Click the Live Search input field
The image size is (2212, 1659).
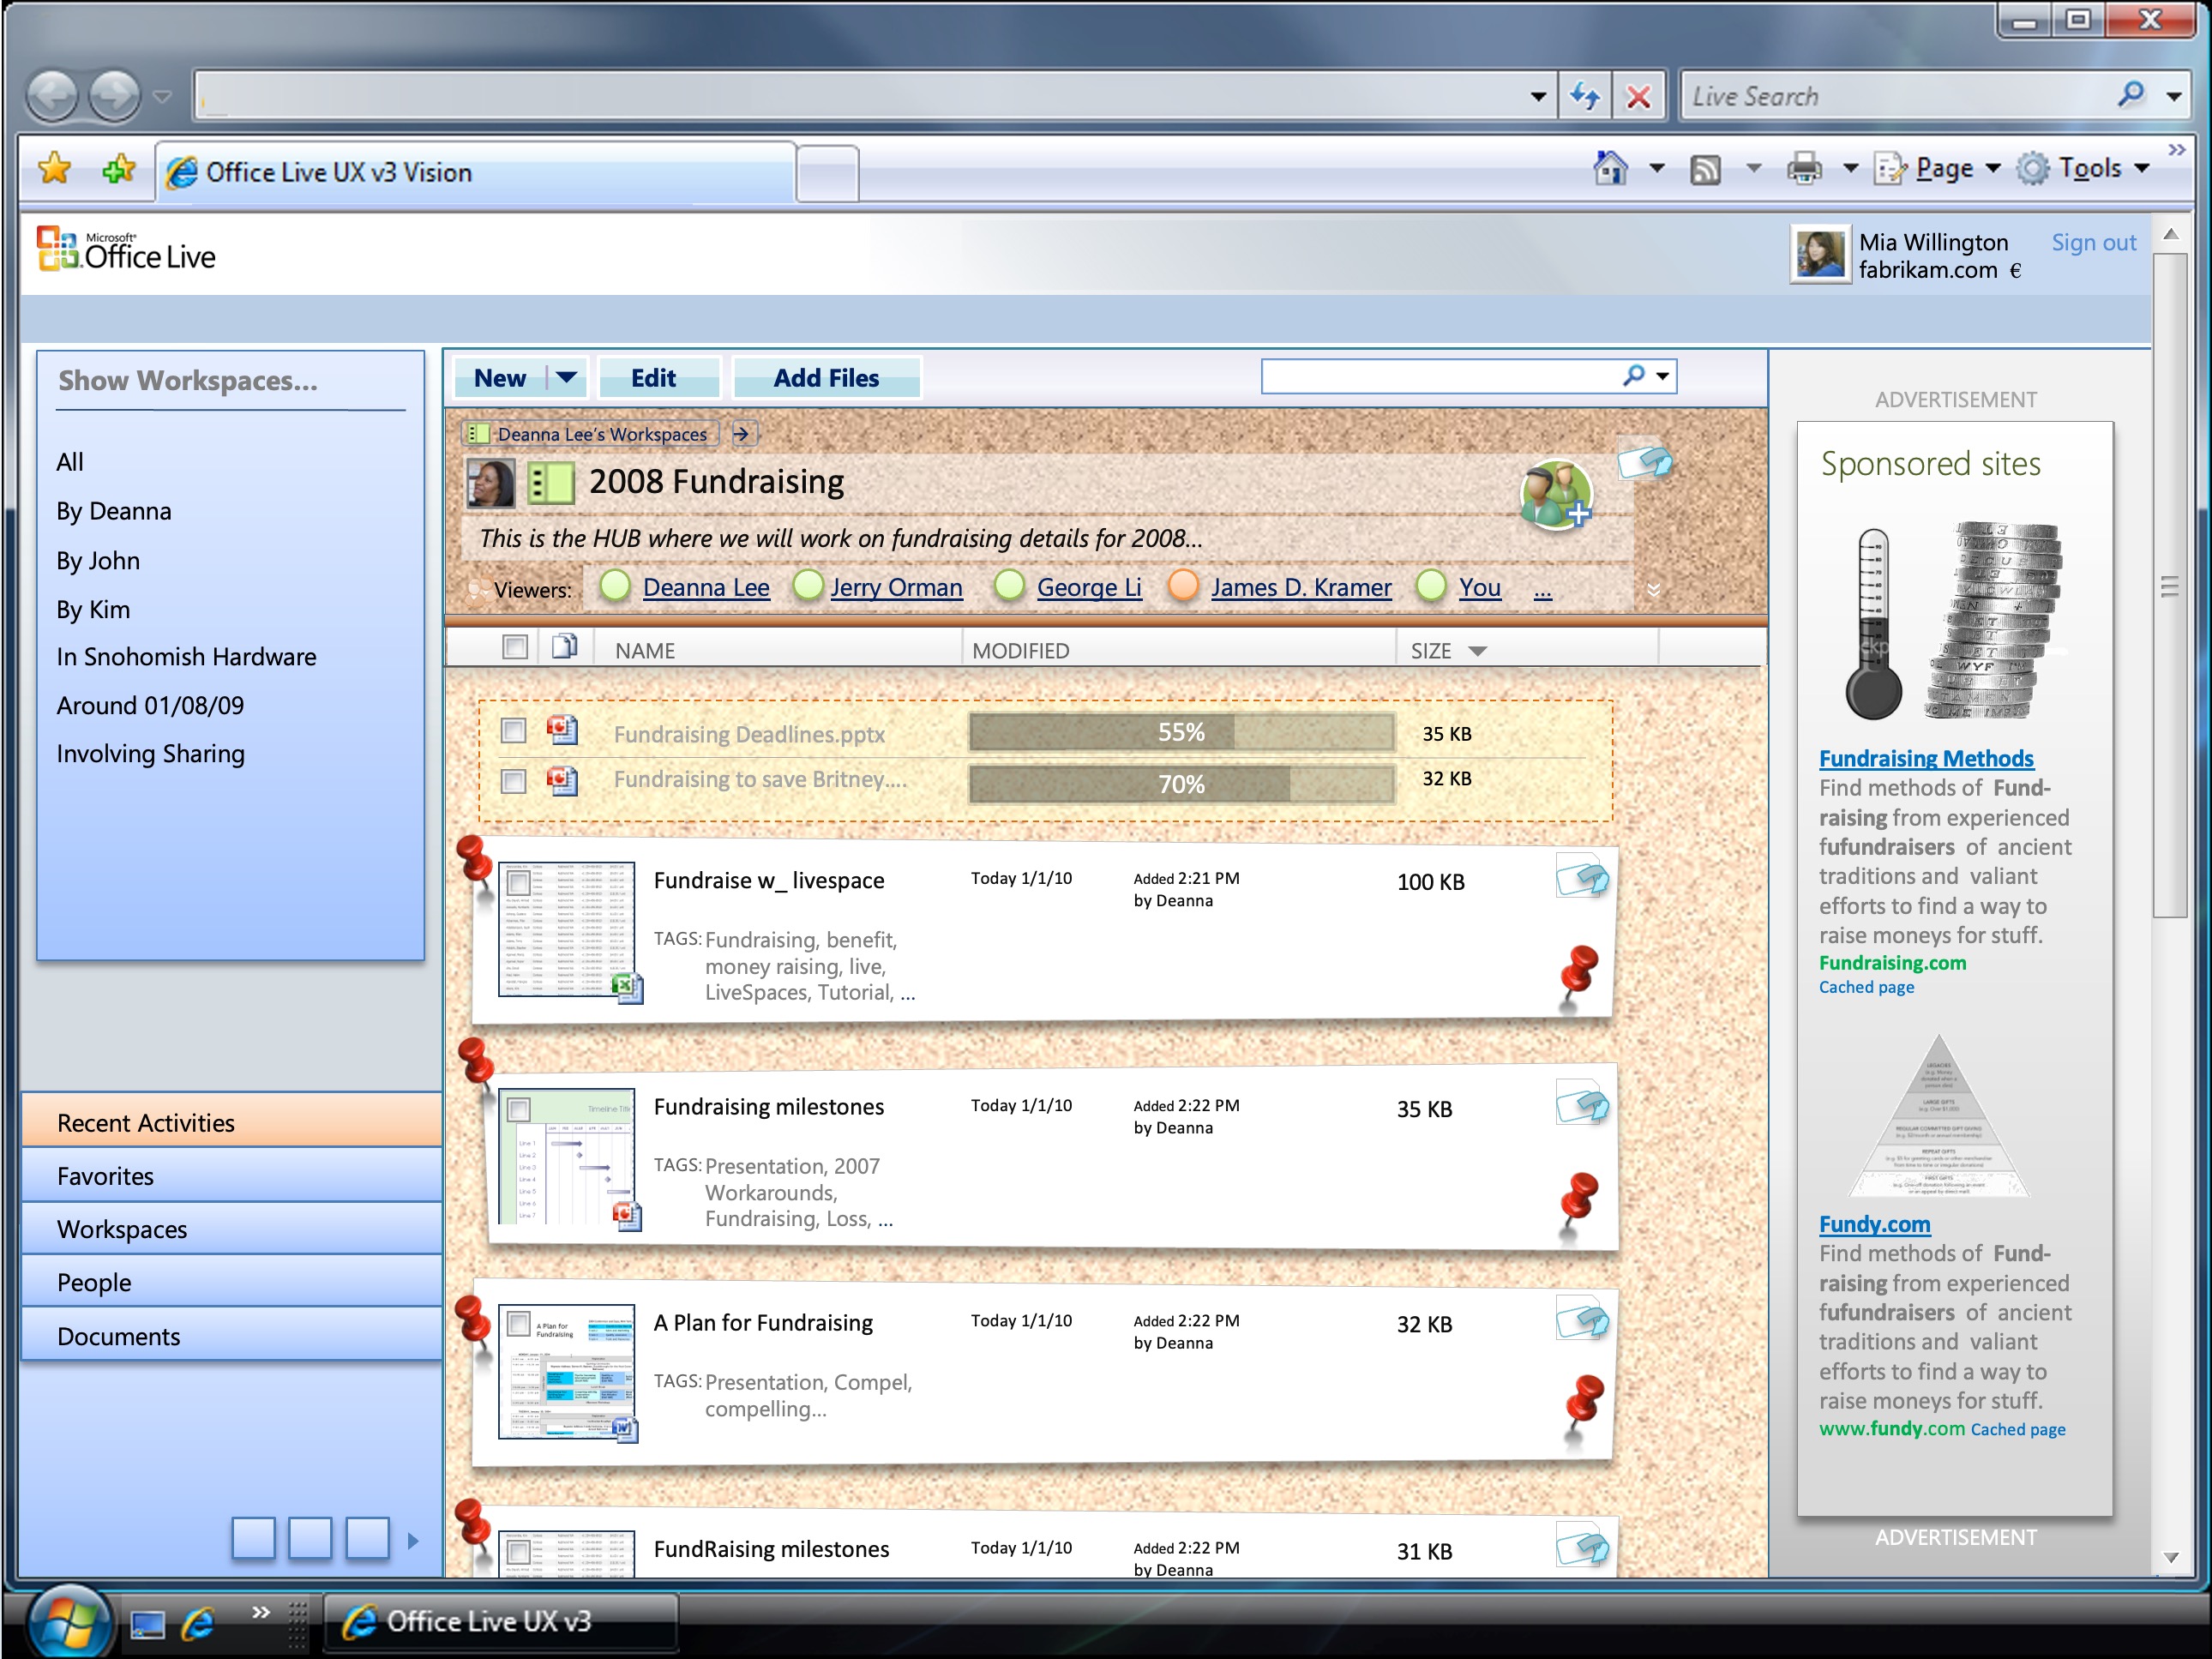point(1899,96)
